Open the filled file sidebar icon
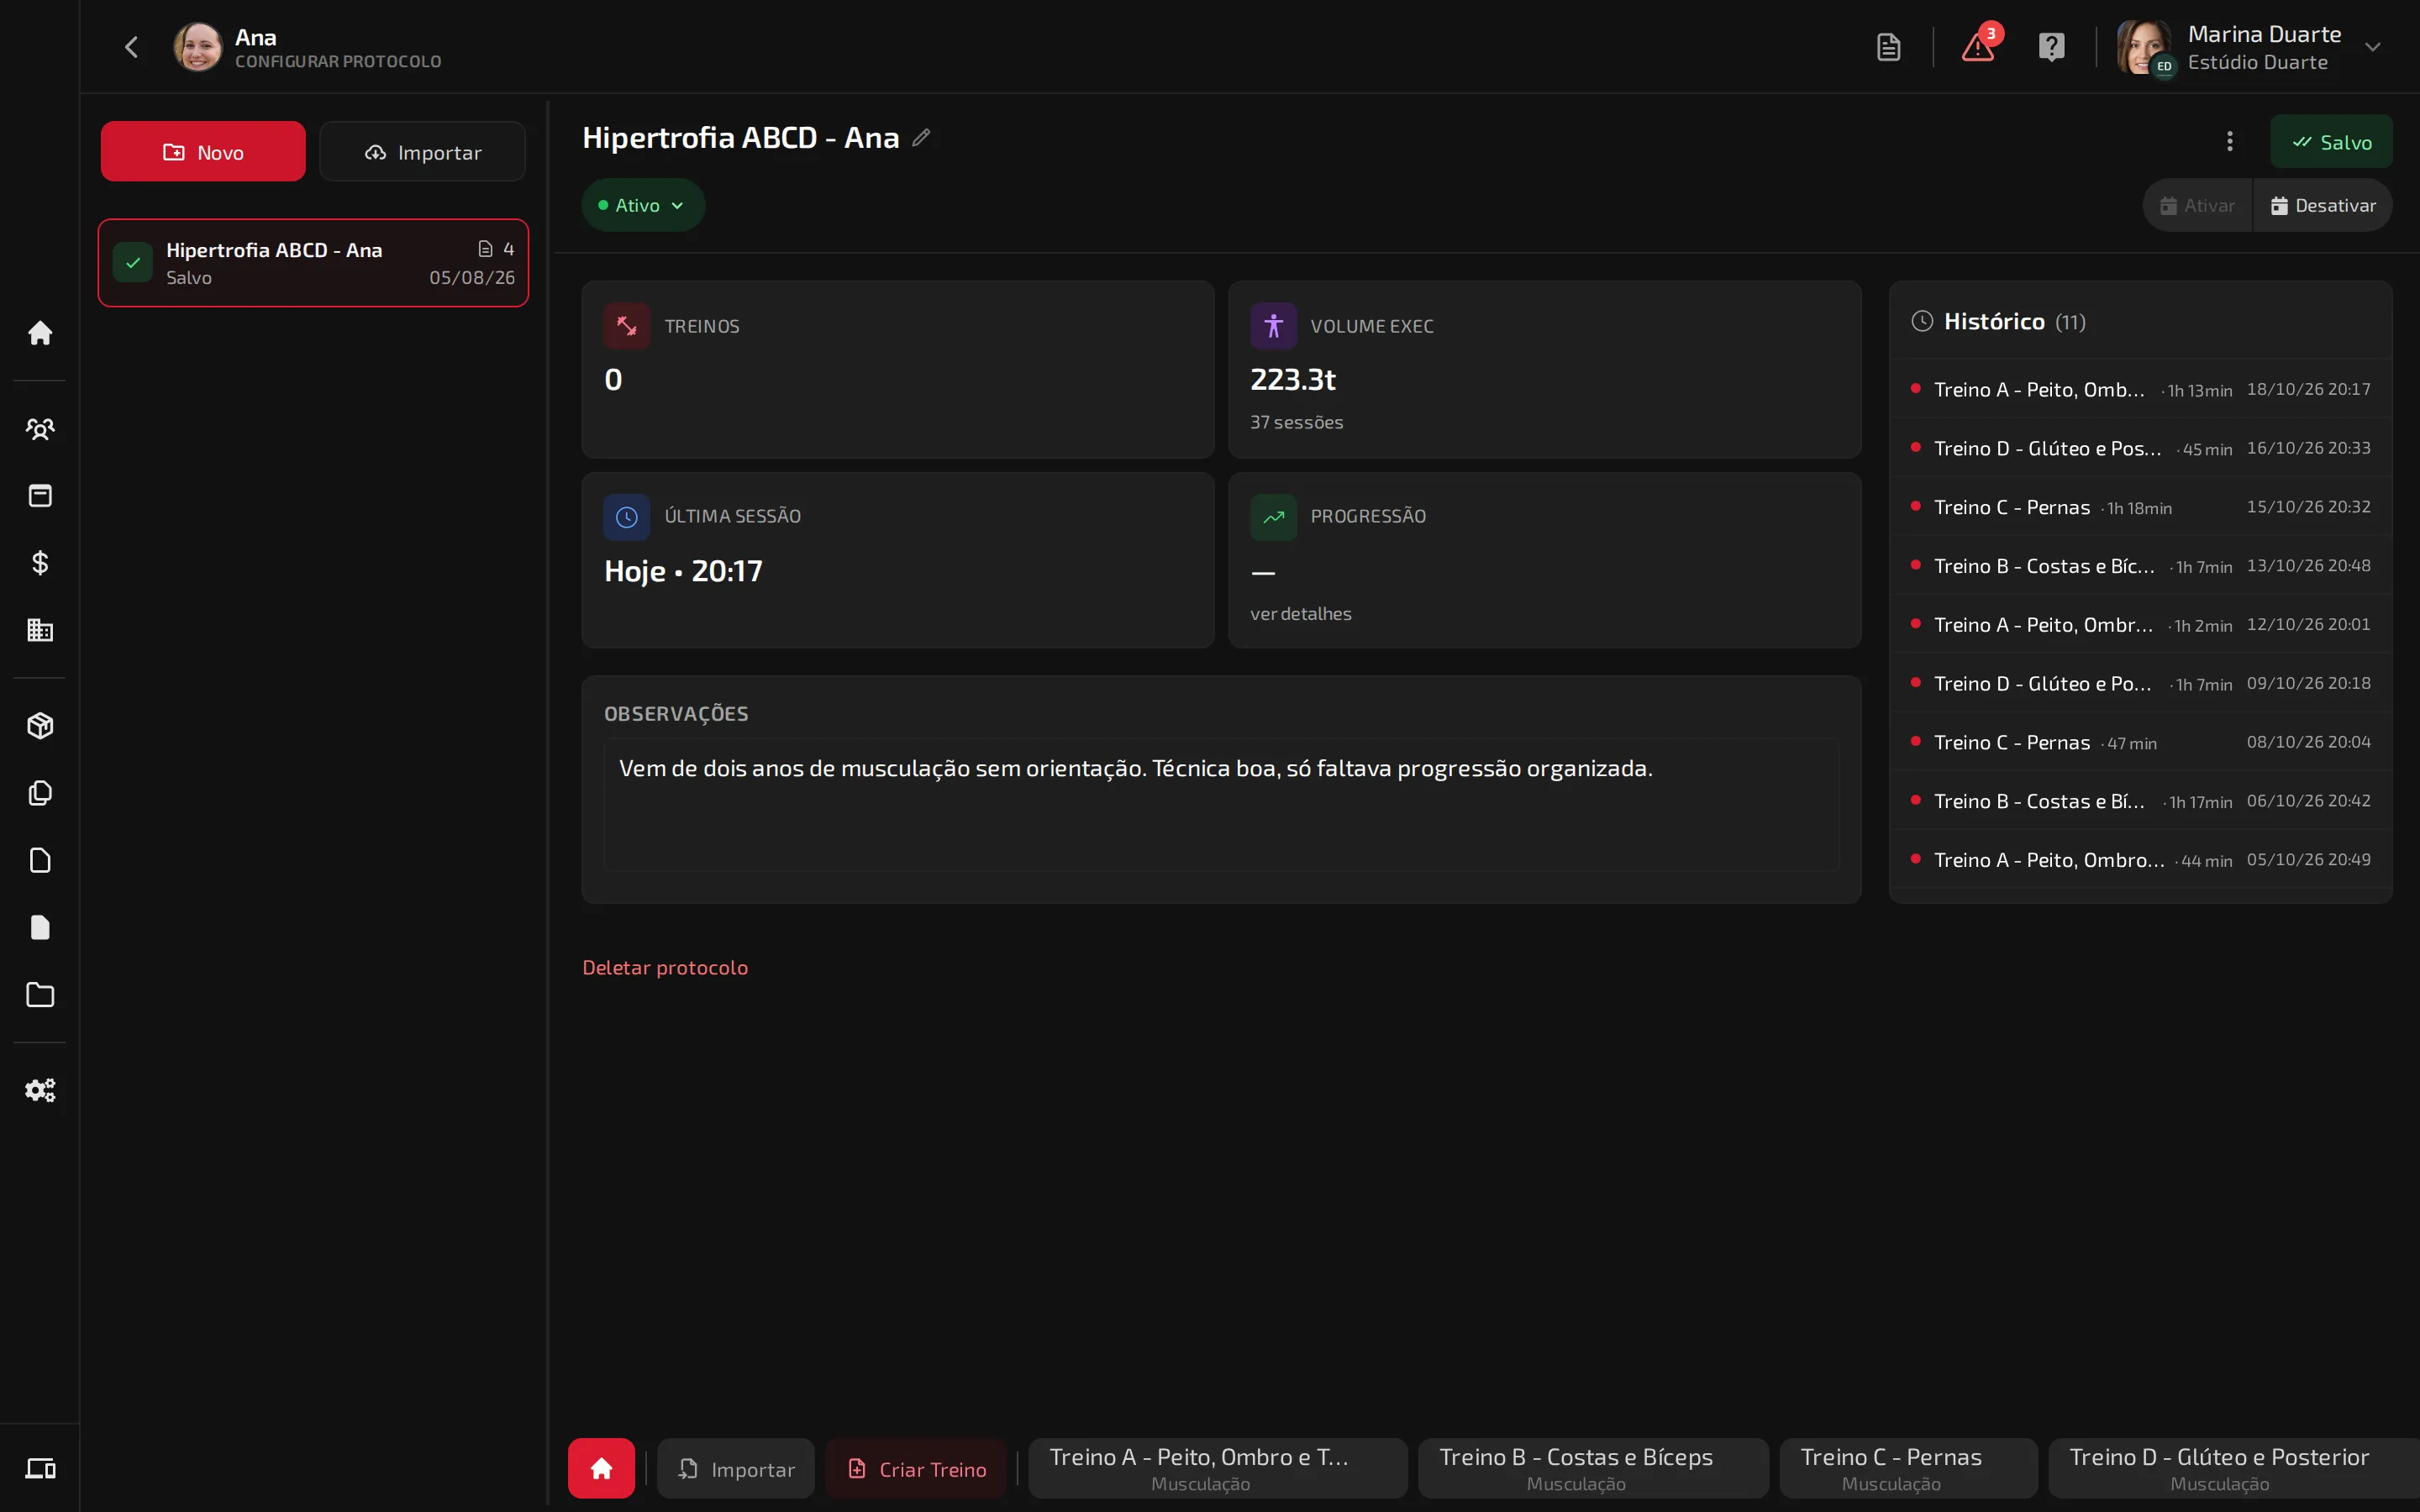Screen dimensions: 2420x1512 (40, 927)
